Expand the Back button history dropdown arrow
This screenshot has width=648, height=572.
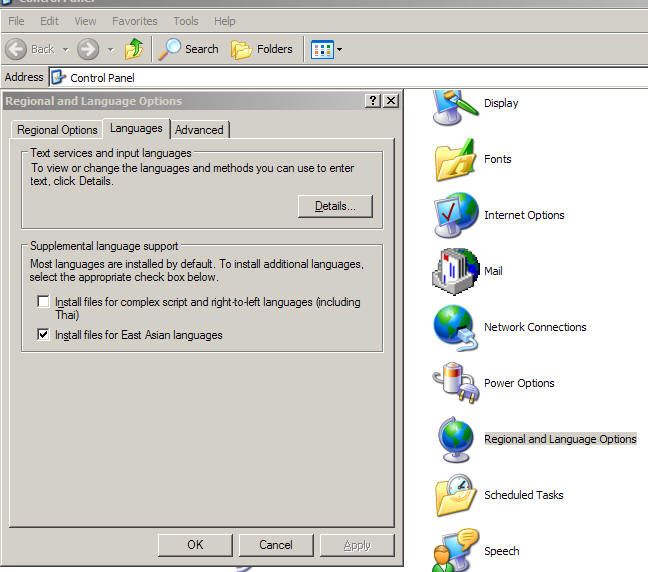pos(65,50)
